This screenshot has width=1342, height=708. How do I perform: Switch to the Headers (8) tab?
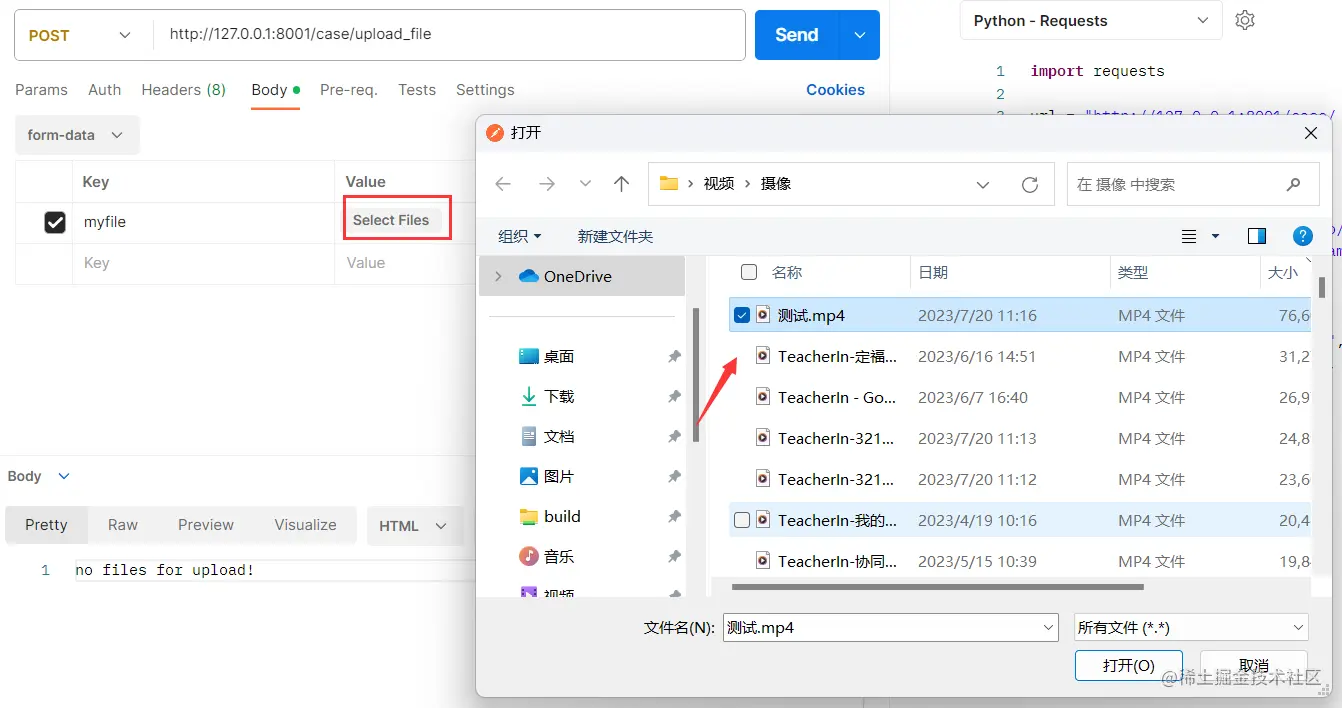[x=184, y=90]
